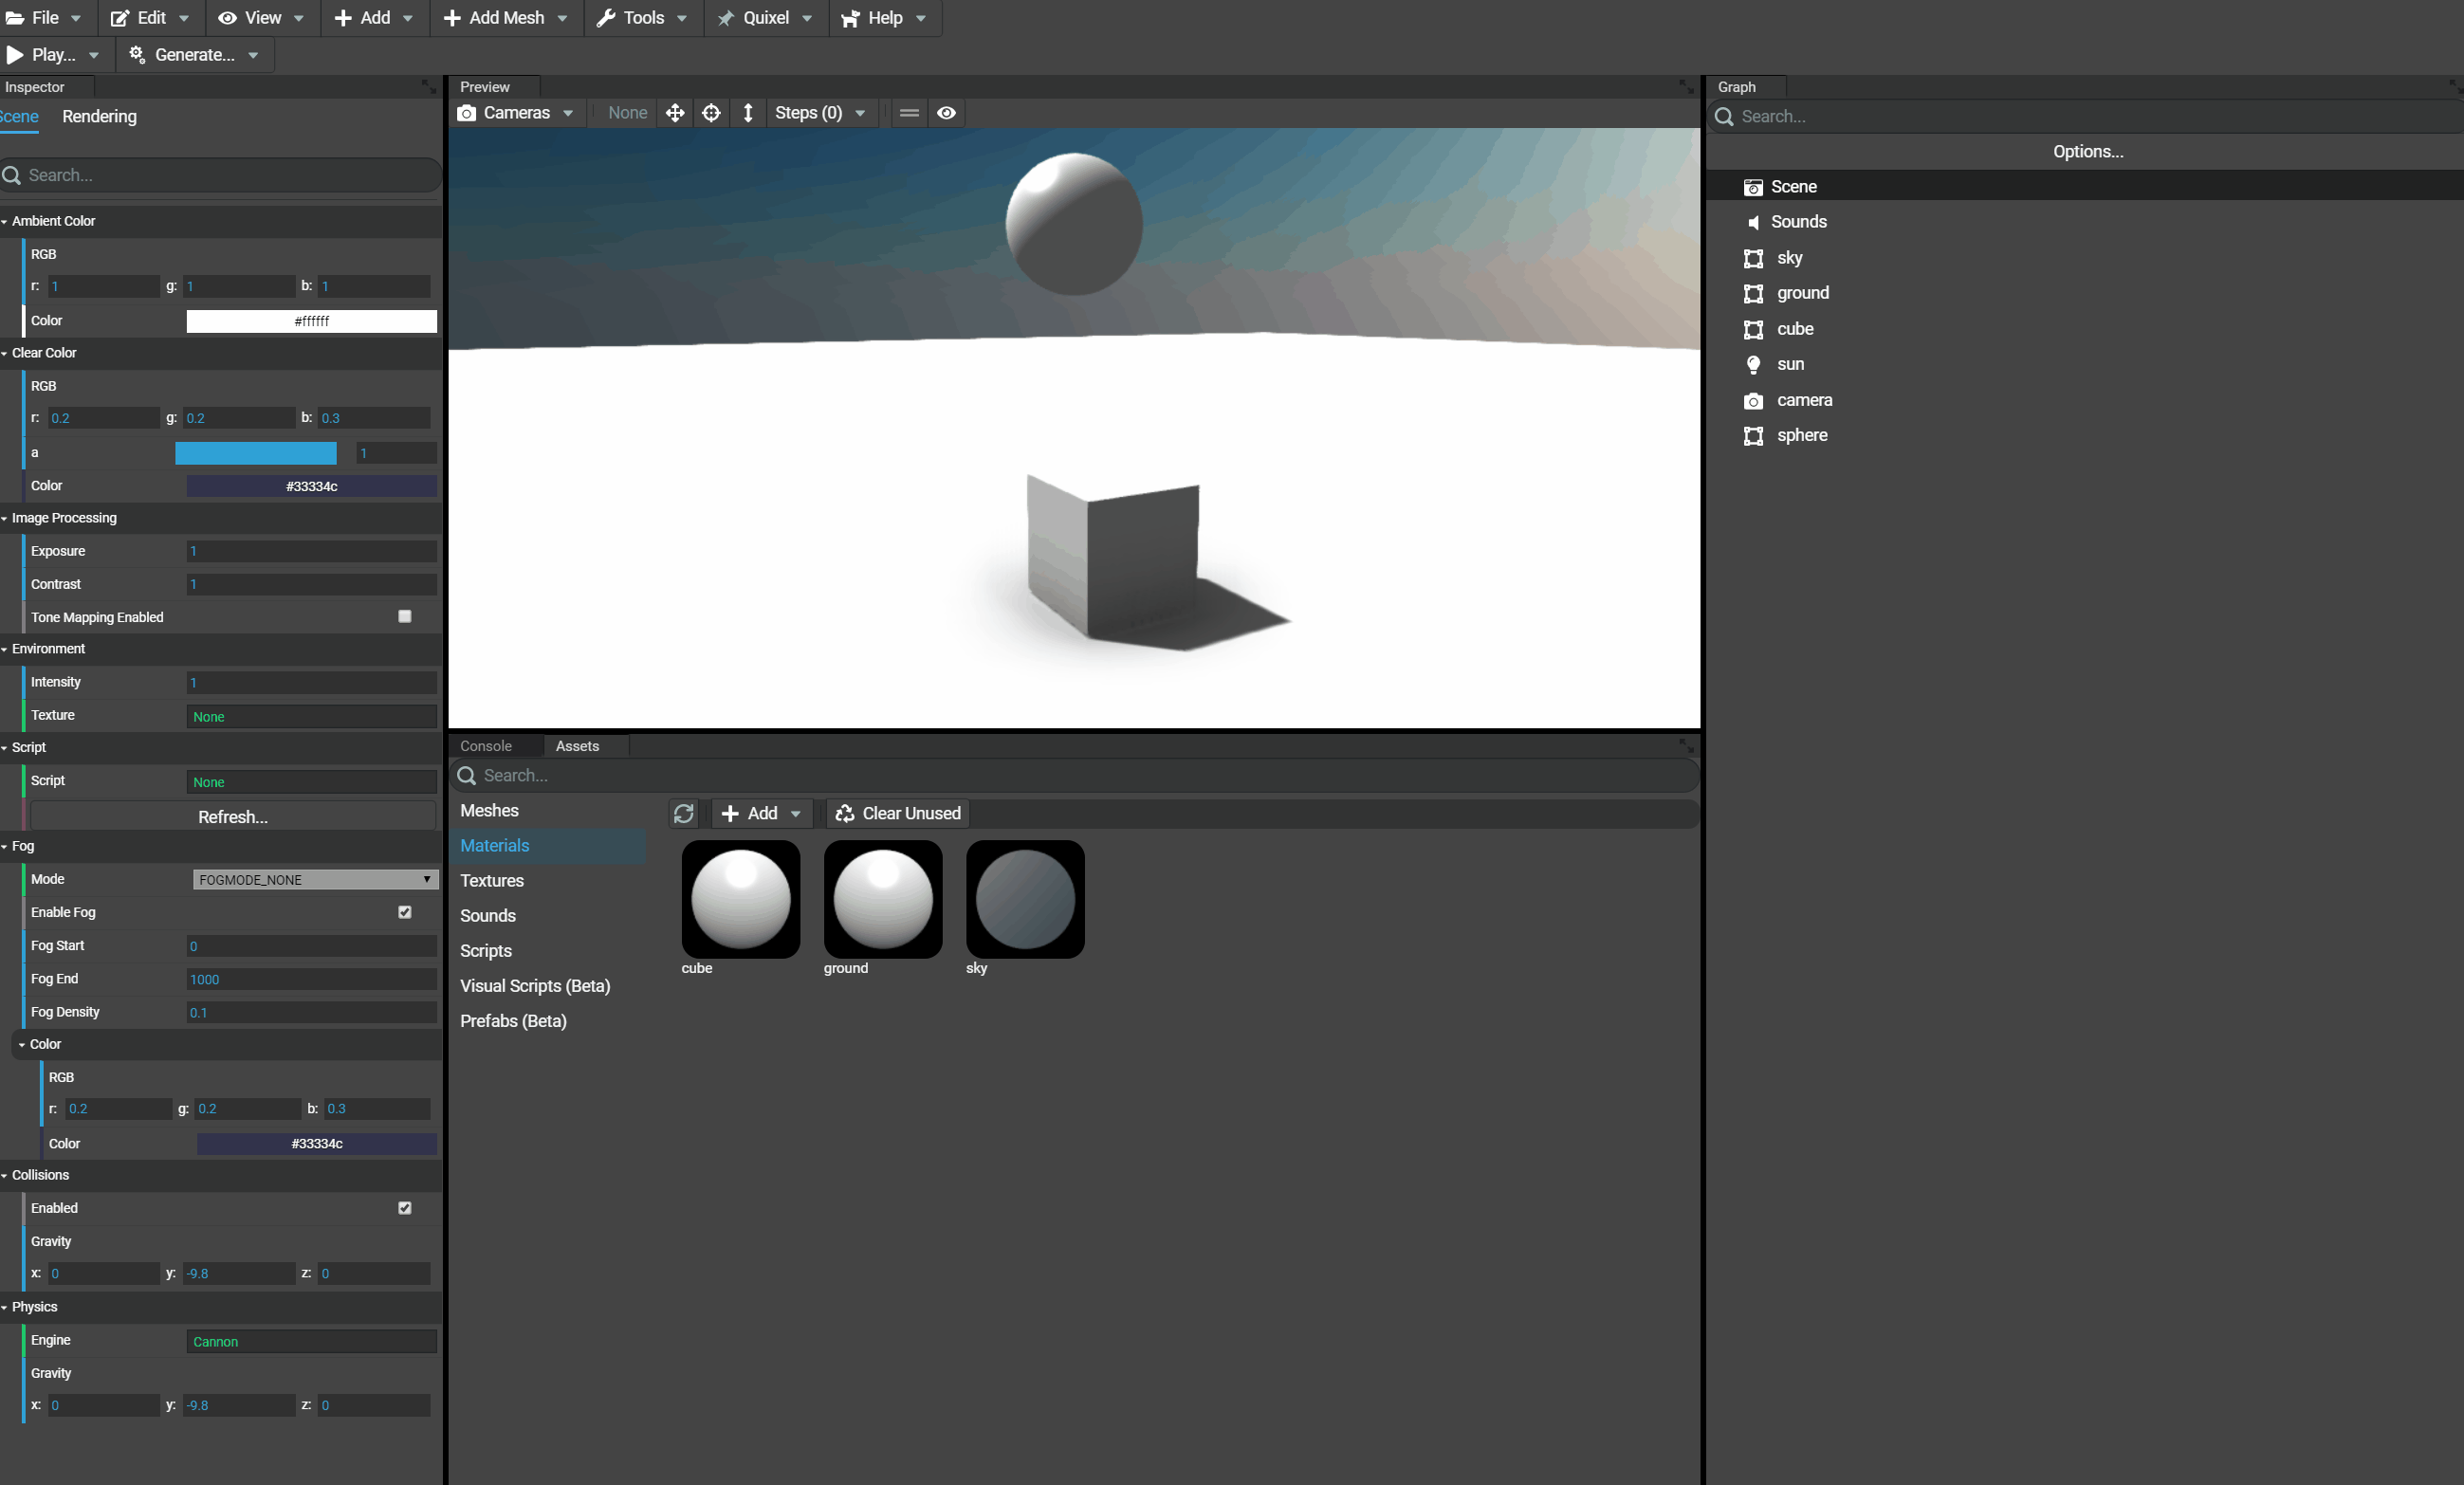Expand the Fog Mode dropdown
The image size is (2464, 1485).
coord(311,878)
